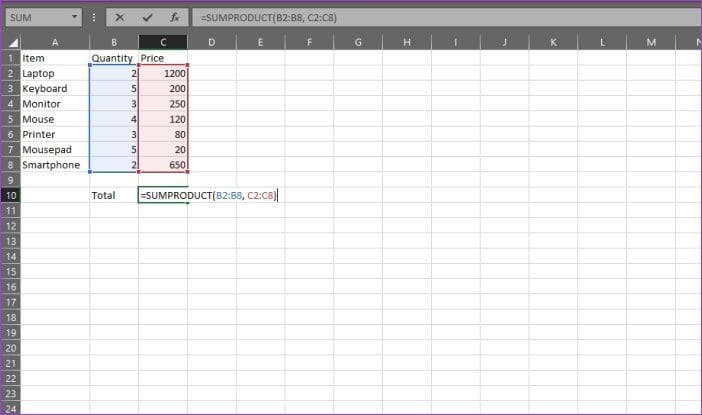Select column B header

pos(114,42)
